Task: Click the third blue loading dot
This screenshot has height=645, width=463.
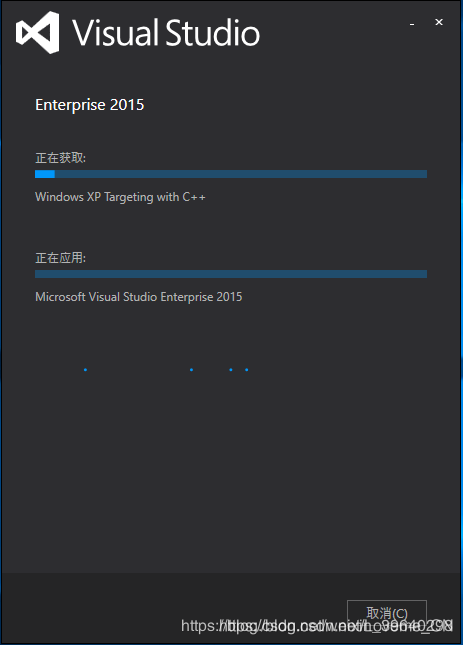Action: (231, 370)
